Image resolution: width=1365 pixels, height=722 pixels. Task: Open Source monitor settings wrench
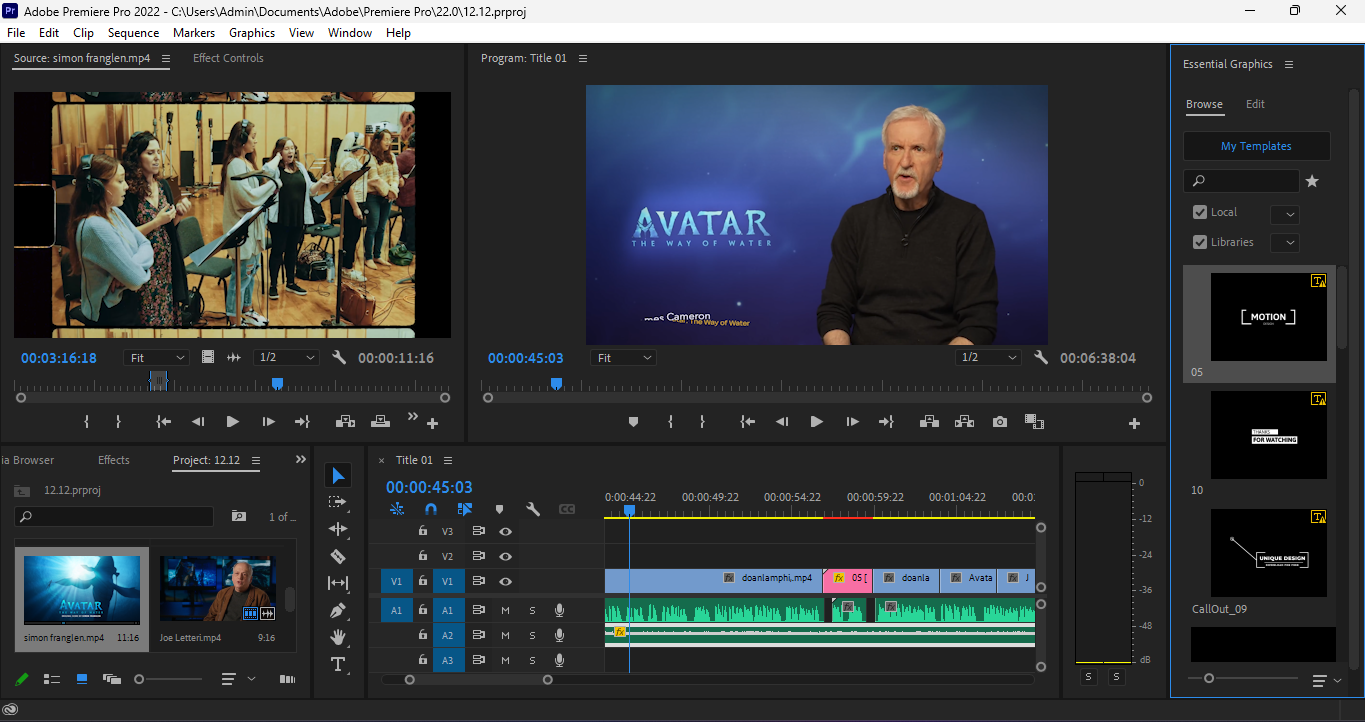339,357
